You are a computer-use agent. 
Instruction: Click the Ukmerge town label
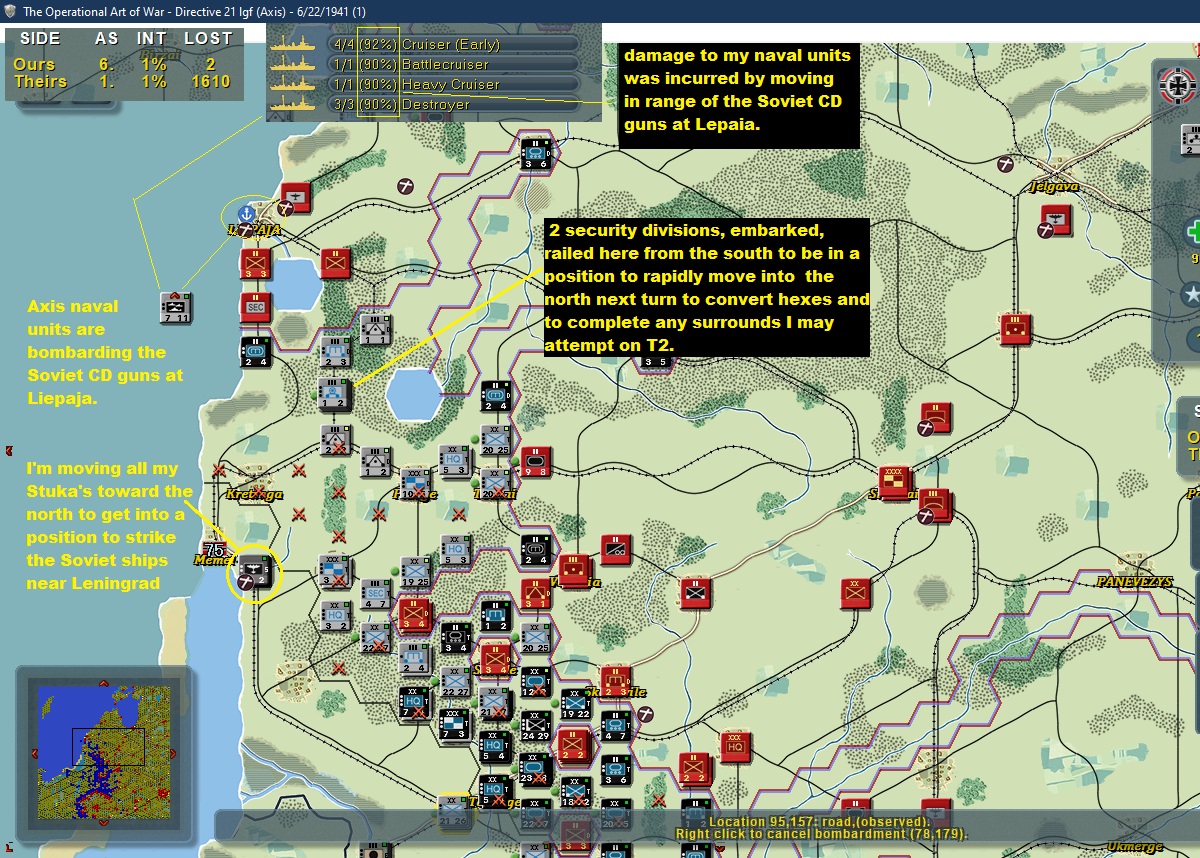coord(1136,848)
